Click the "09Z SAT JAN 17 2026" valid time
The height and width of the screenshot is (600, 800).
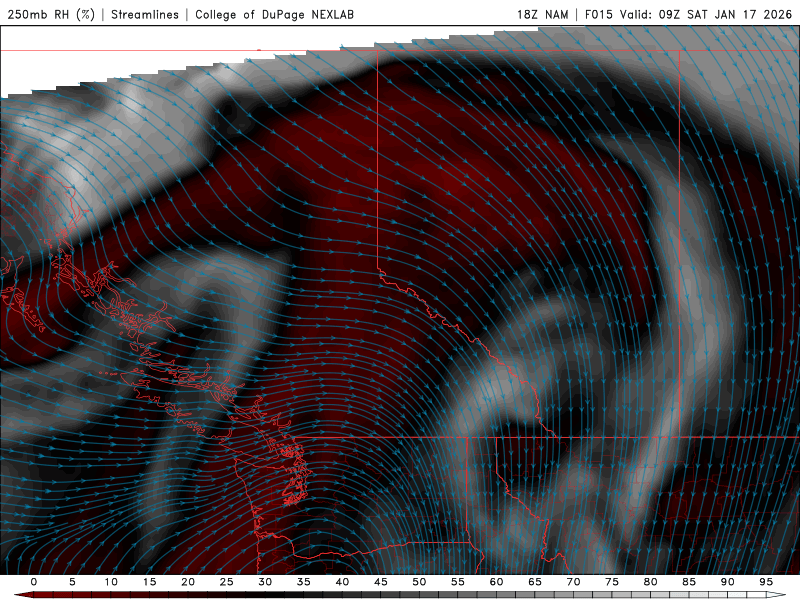point(725,14)
